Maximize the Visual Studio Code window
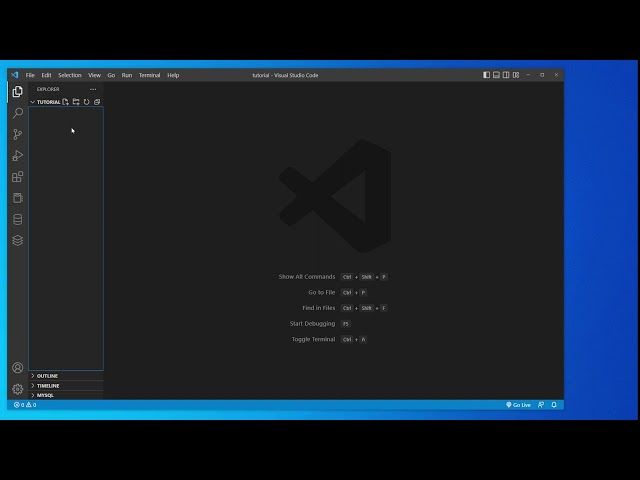This screenshot has height=480, width=640. point(542,75)
